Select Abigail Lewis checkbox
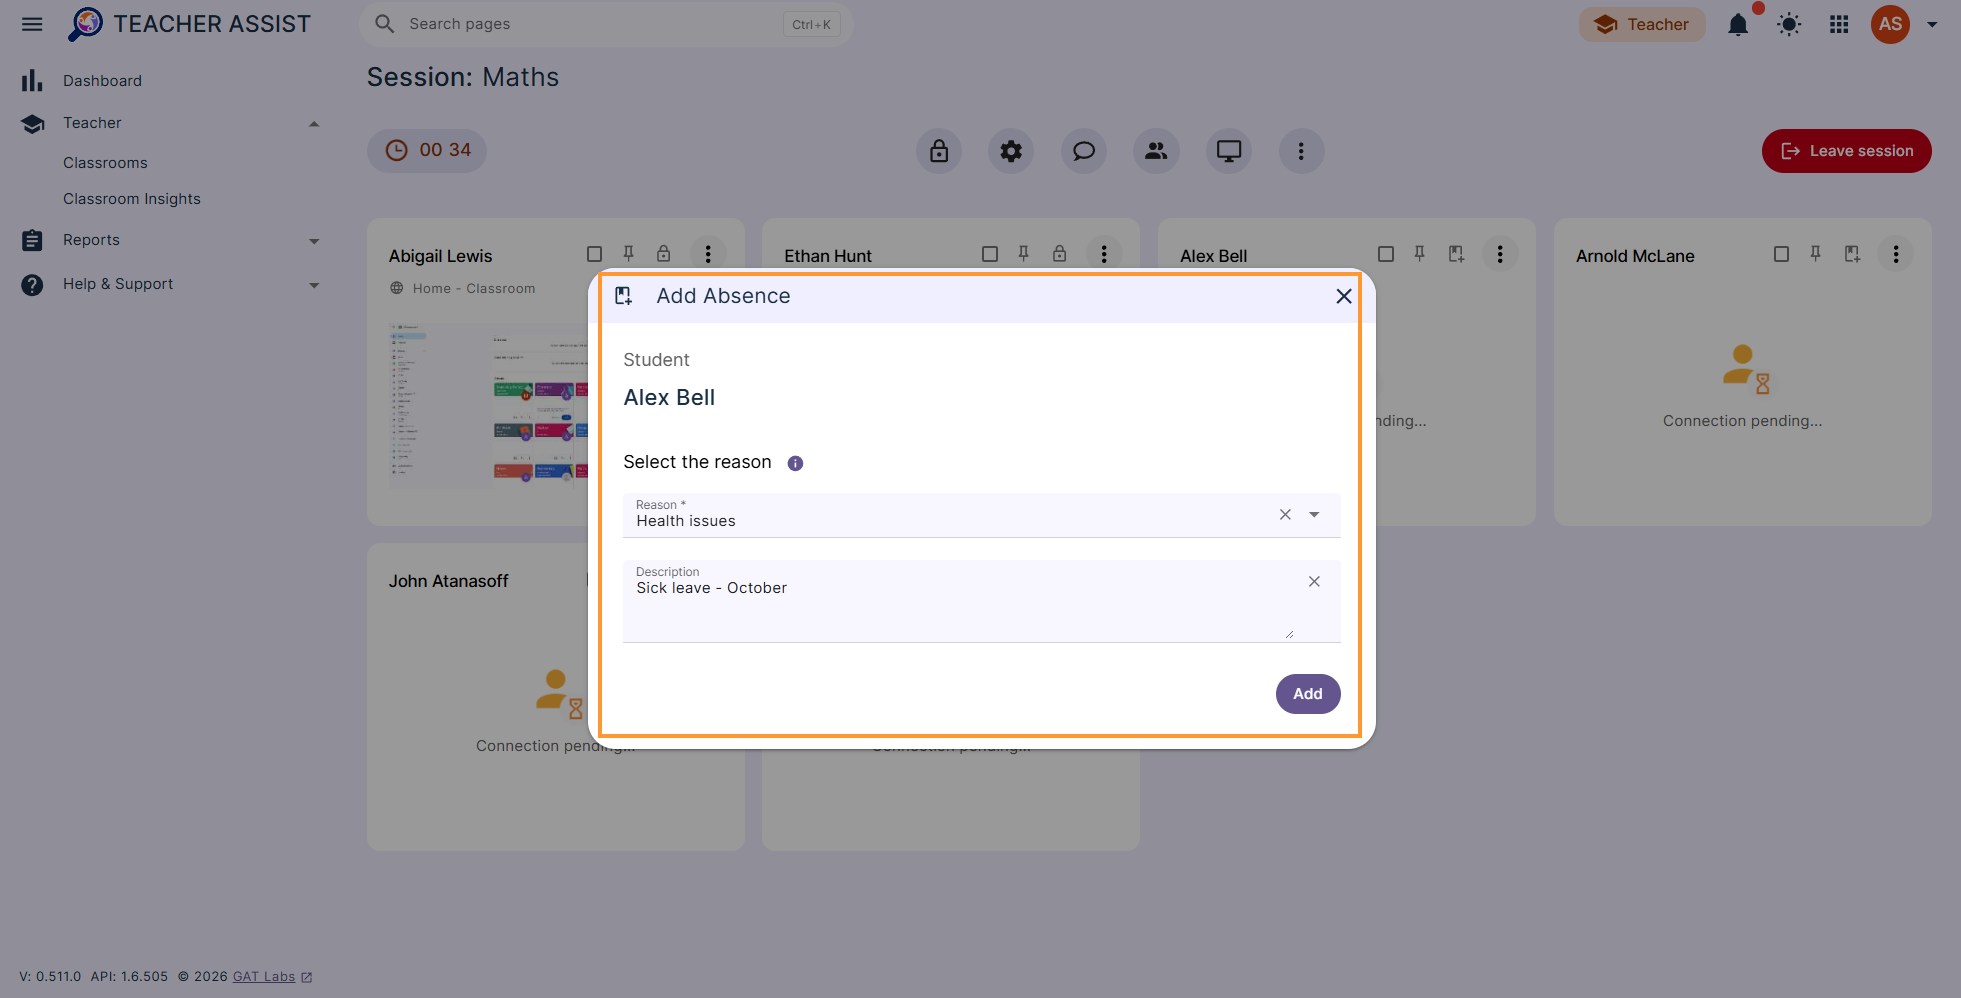The height and width of the screenshot is (998, 1961). (x=594, y=254)
